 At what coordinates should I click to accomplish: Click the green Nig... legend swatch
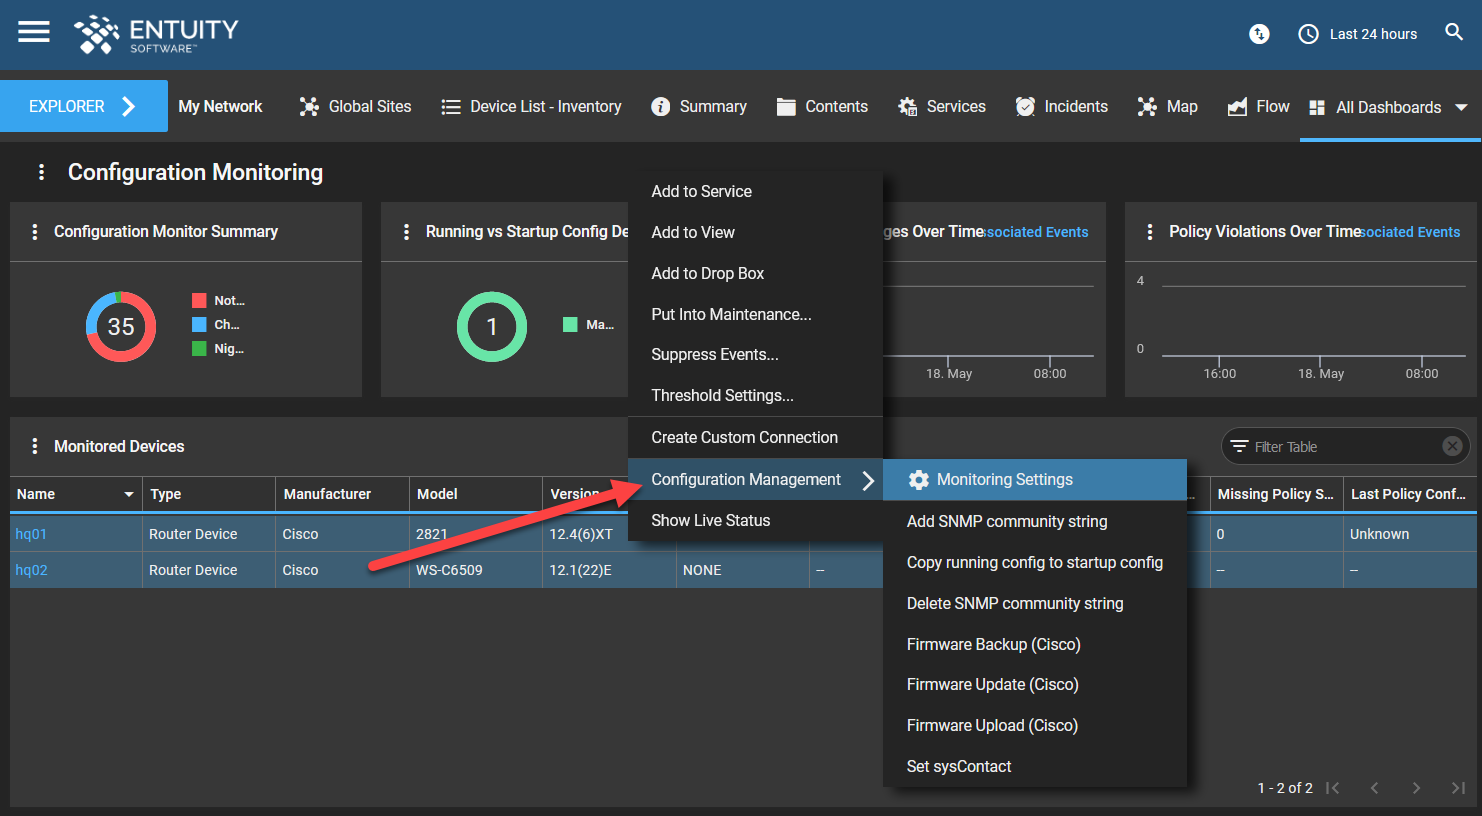tap(199, 348)
